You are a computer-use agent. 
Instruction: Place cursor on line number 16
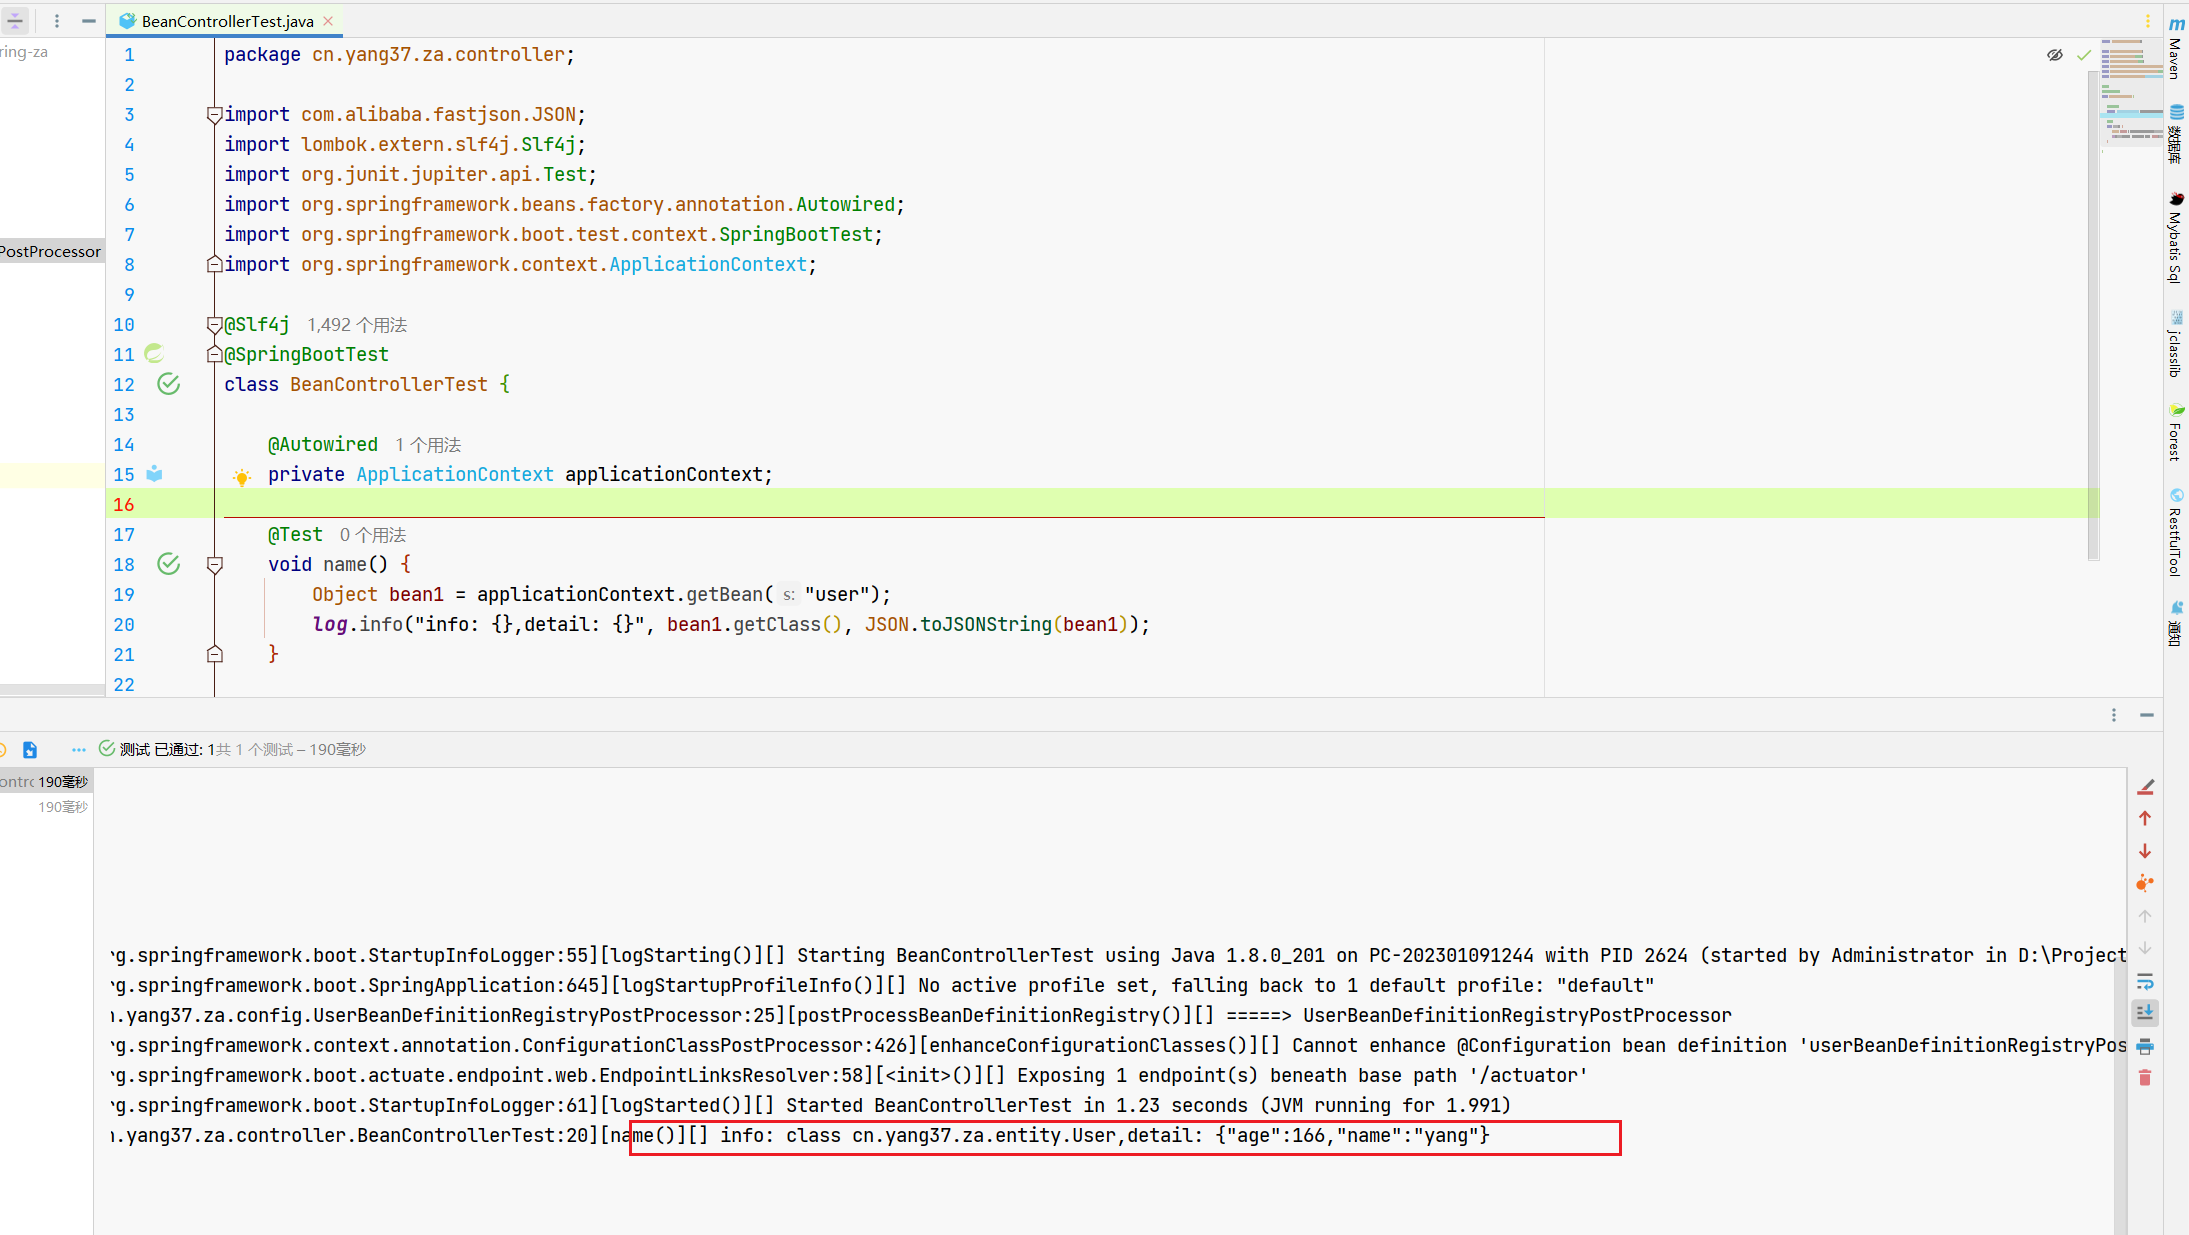click(124, 504)
